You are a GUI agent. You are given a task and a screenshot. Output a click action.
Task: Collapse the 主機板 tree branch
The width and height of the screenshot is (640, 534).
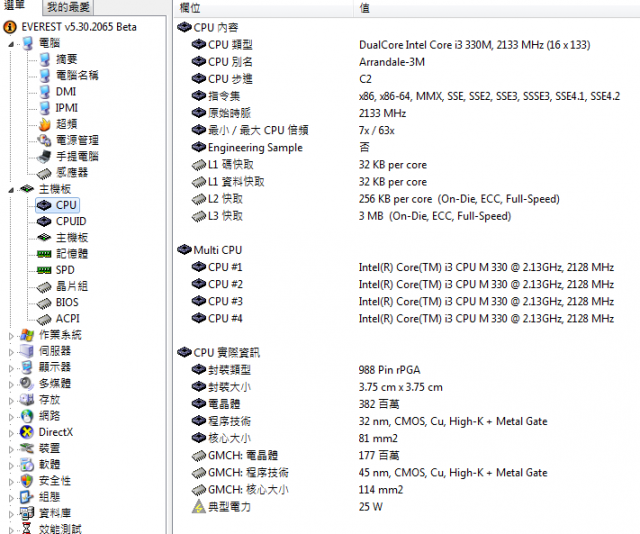11,190
